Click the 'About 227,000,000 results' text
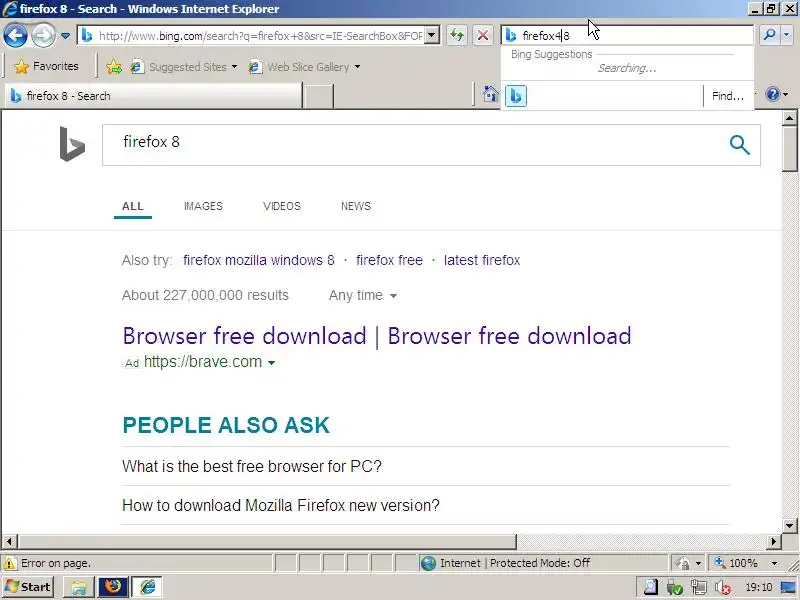800x600 pixels. [205, 295]
